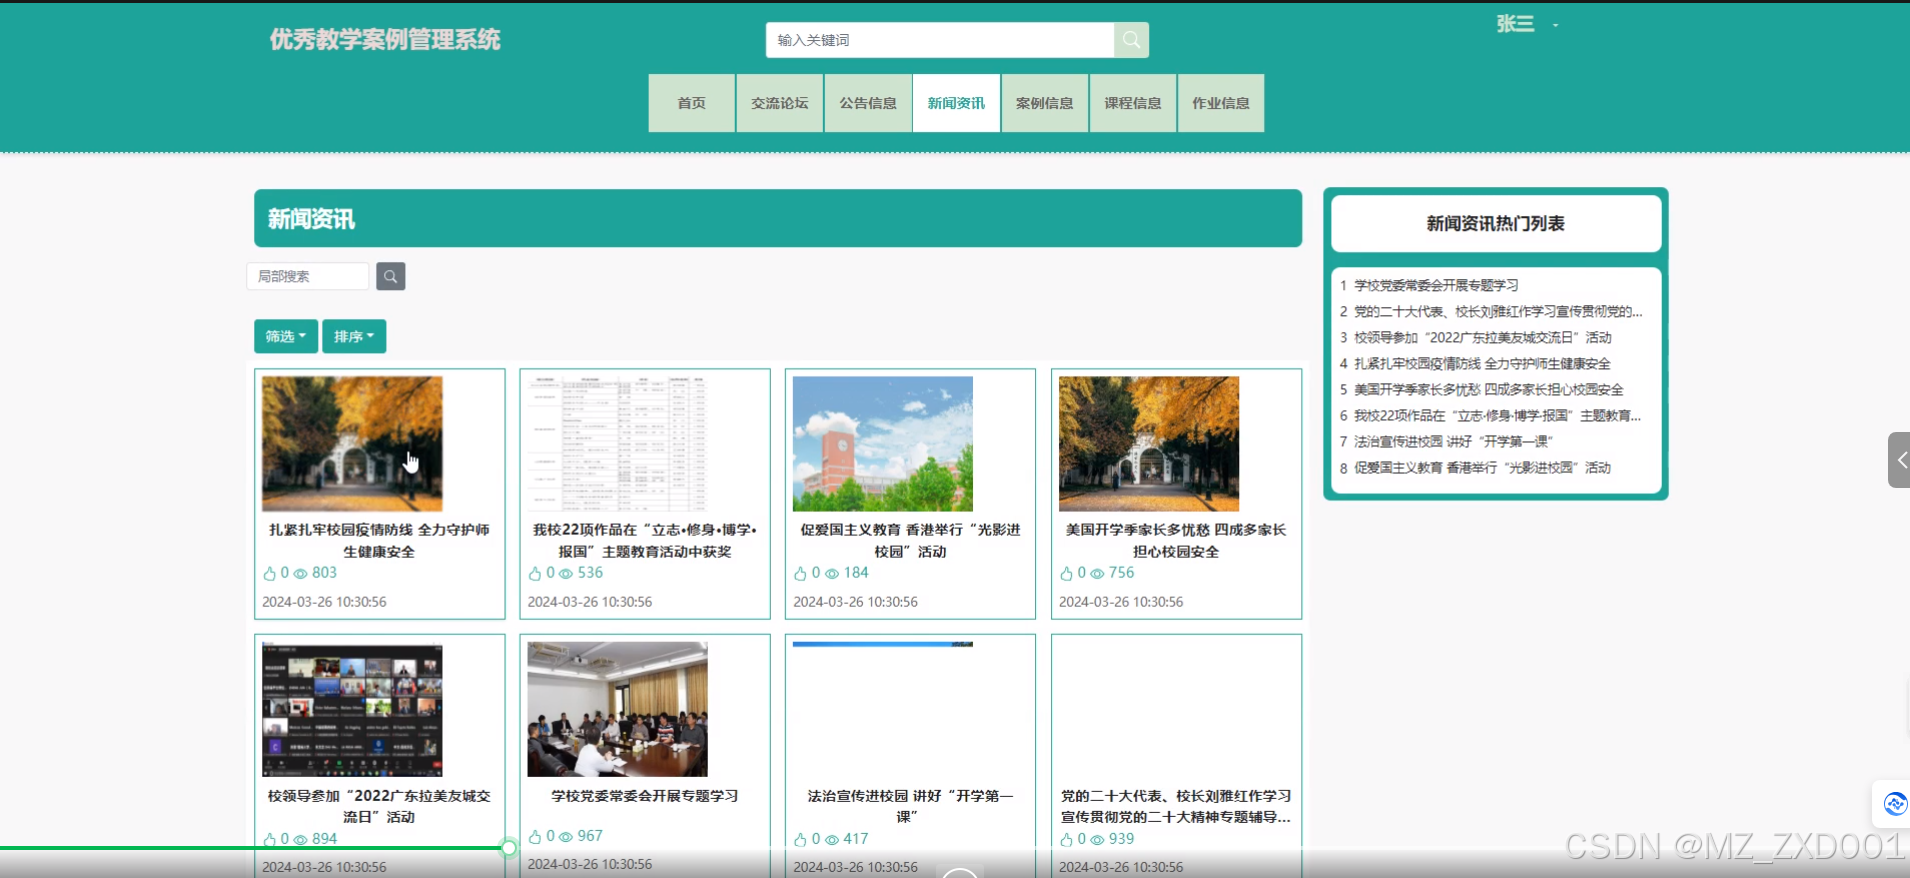
Task: Open the video-conference thumbnail of 校领导参加 news
Action: tap(352, 709)
